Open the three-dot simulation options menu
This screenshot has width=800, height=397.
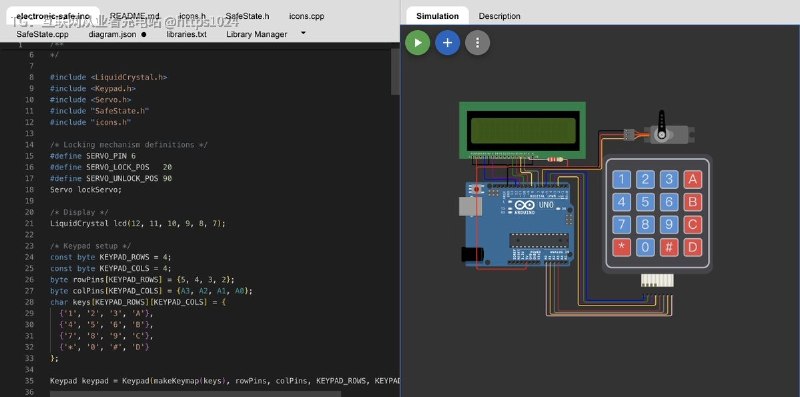pos(478,43)
